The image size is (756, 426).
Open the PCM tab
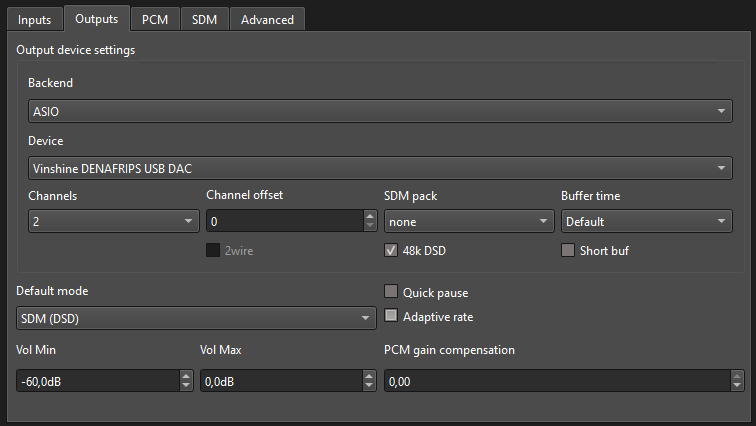(x=155, y=20)
